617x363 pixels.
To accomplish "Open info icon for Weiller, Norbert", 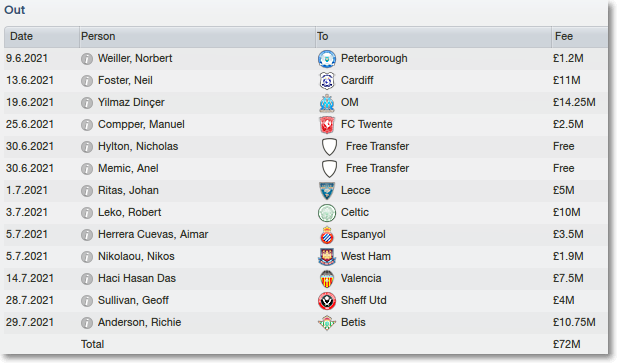I will 87,59.
